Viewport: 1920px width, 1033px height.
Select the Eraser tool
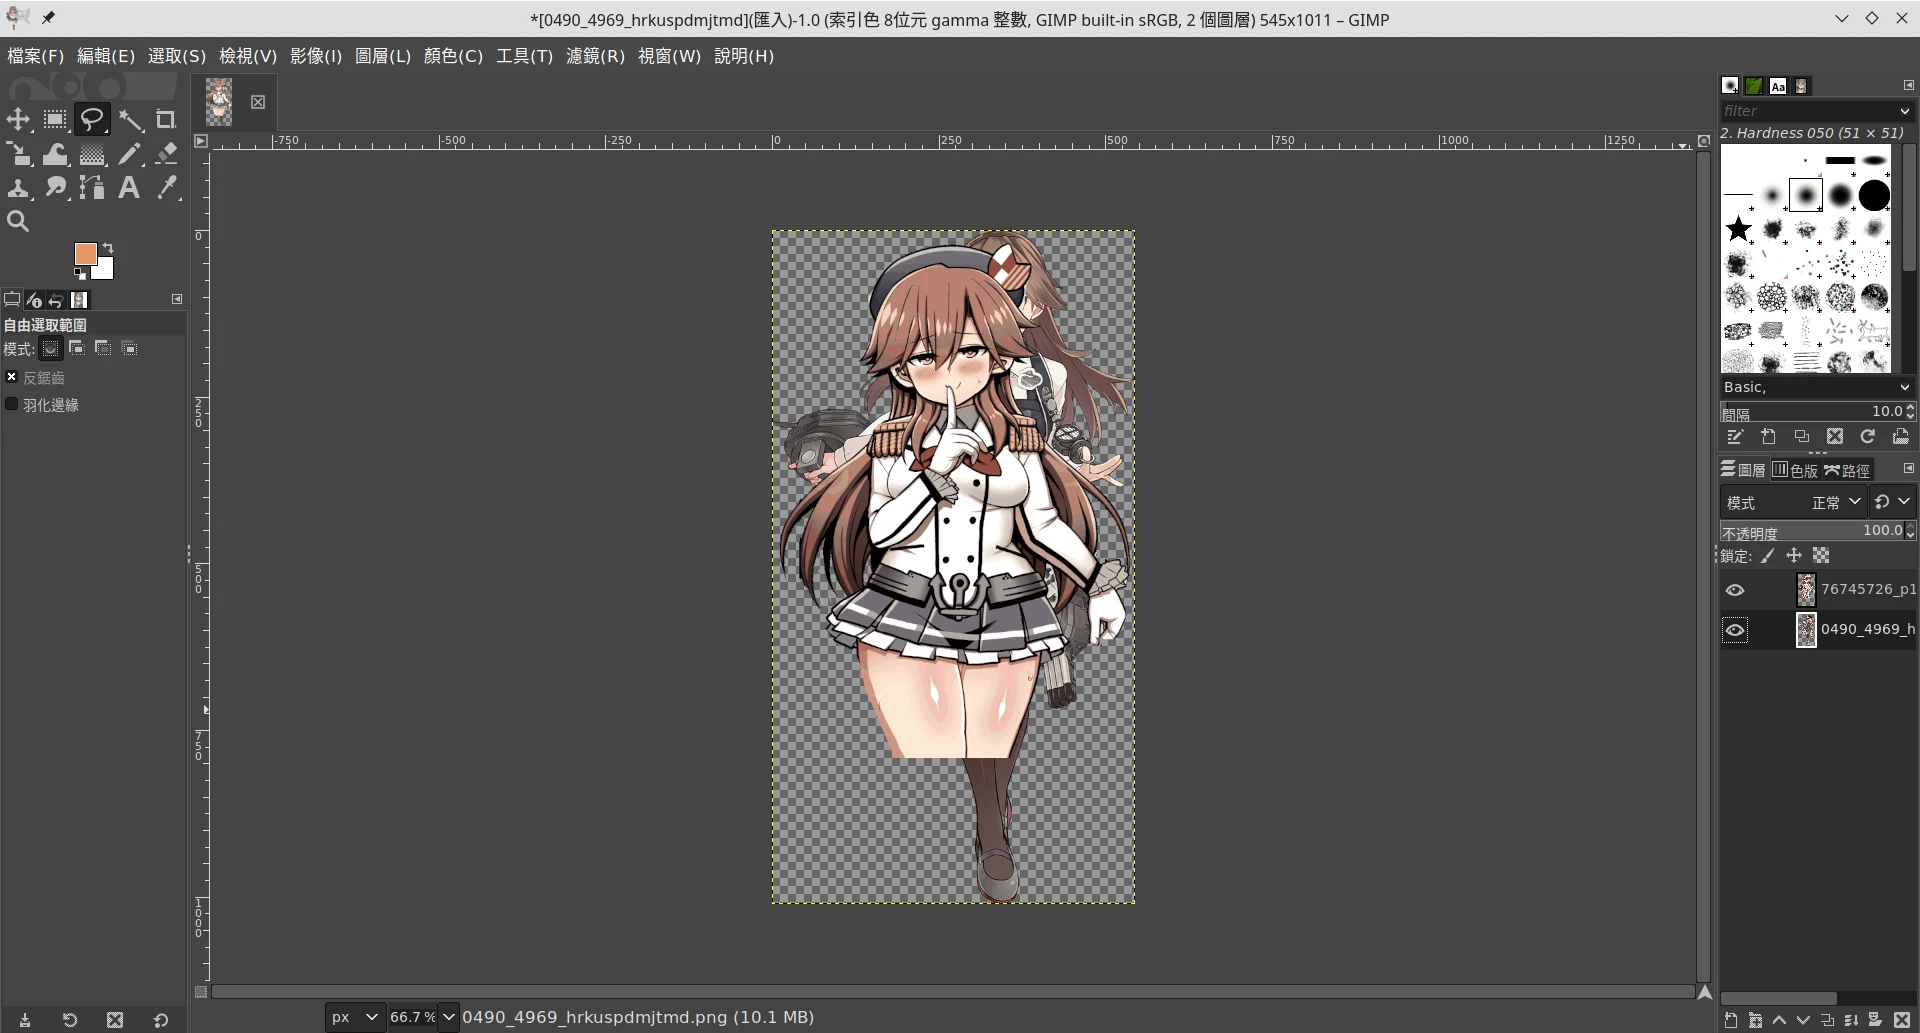click(x=166, y=154)
